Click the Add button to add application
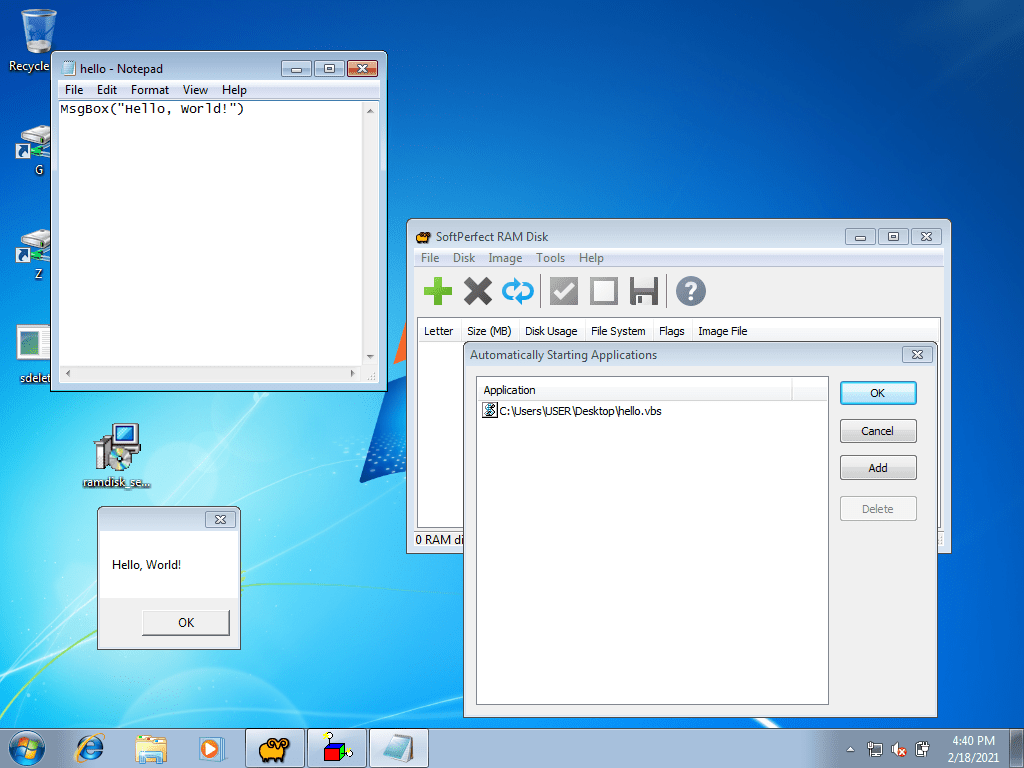Viewport: 1024px width, 768px height. (x=878, y=468)
